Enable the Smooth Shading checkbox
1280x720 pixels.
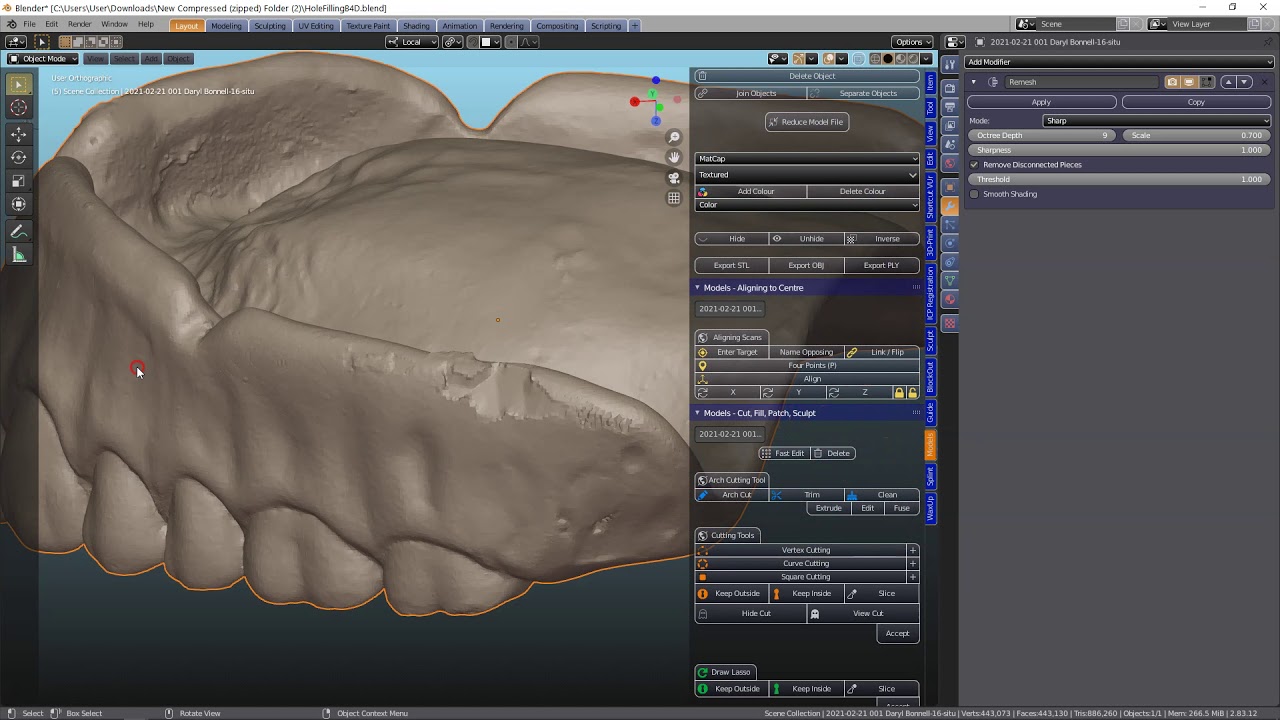point(974,194)
